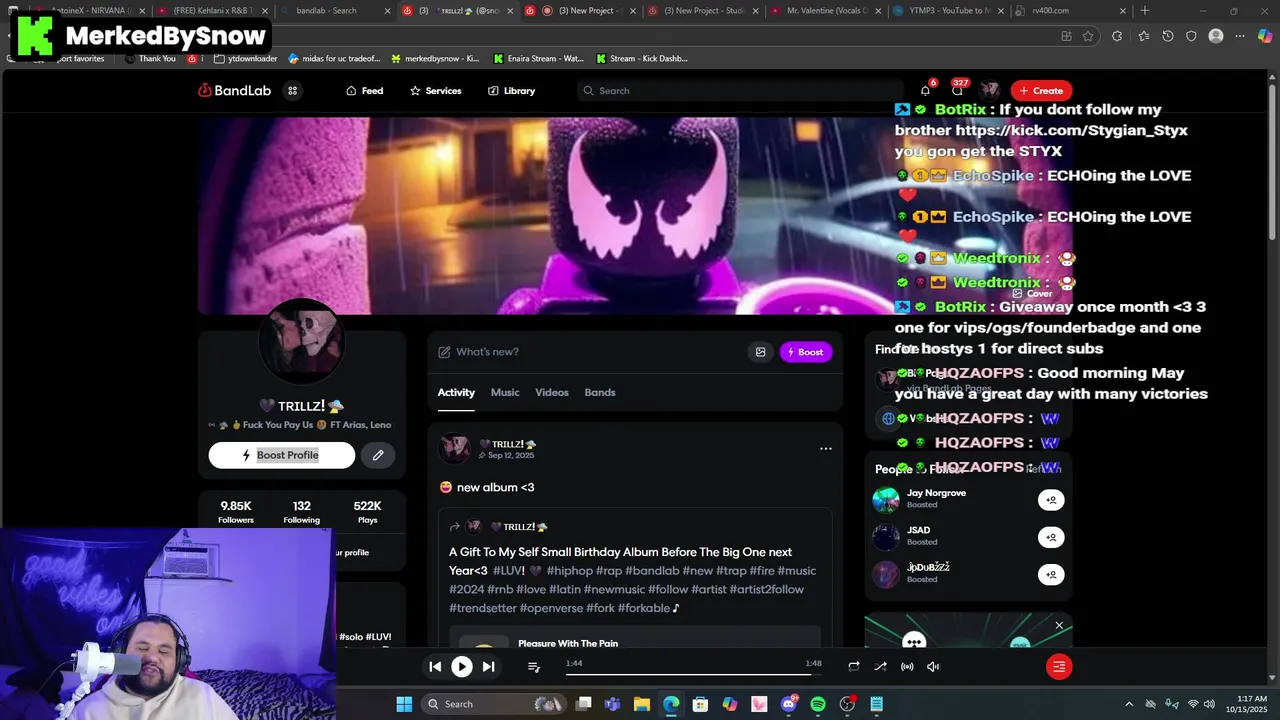
Task: Switch to the Videos tab
Action: pyautogui.click(x=552, y=393)
